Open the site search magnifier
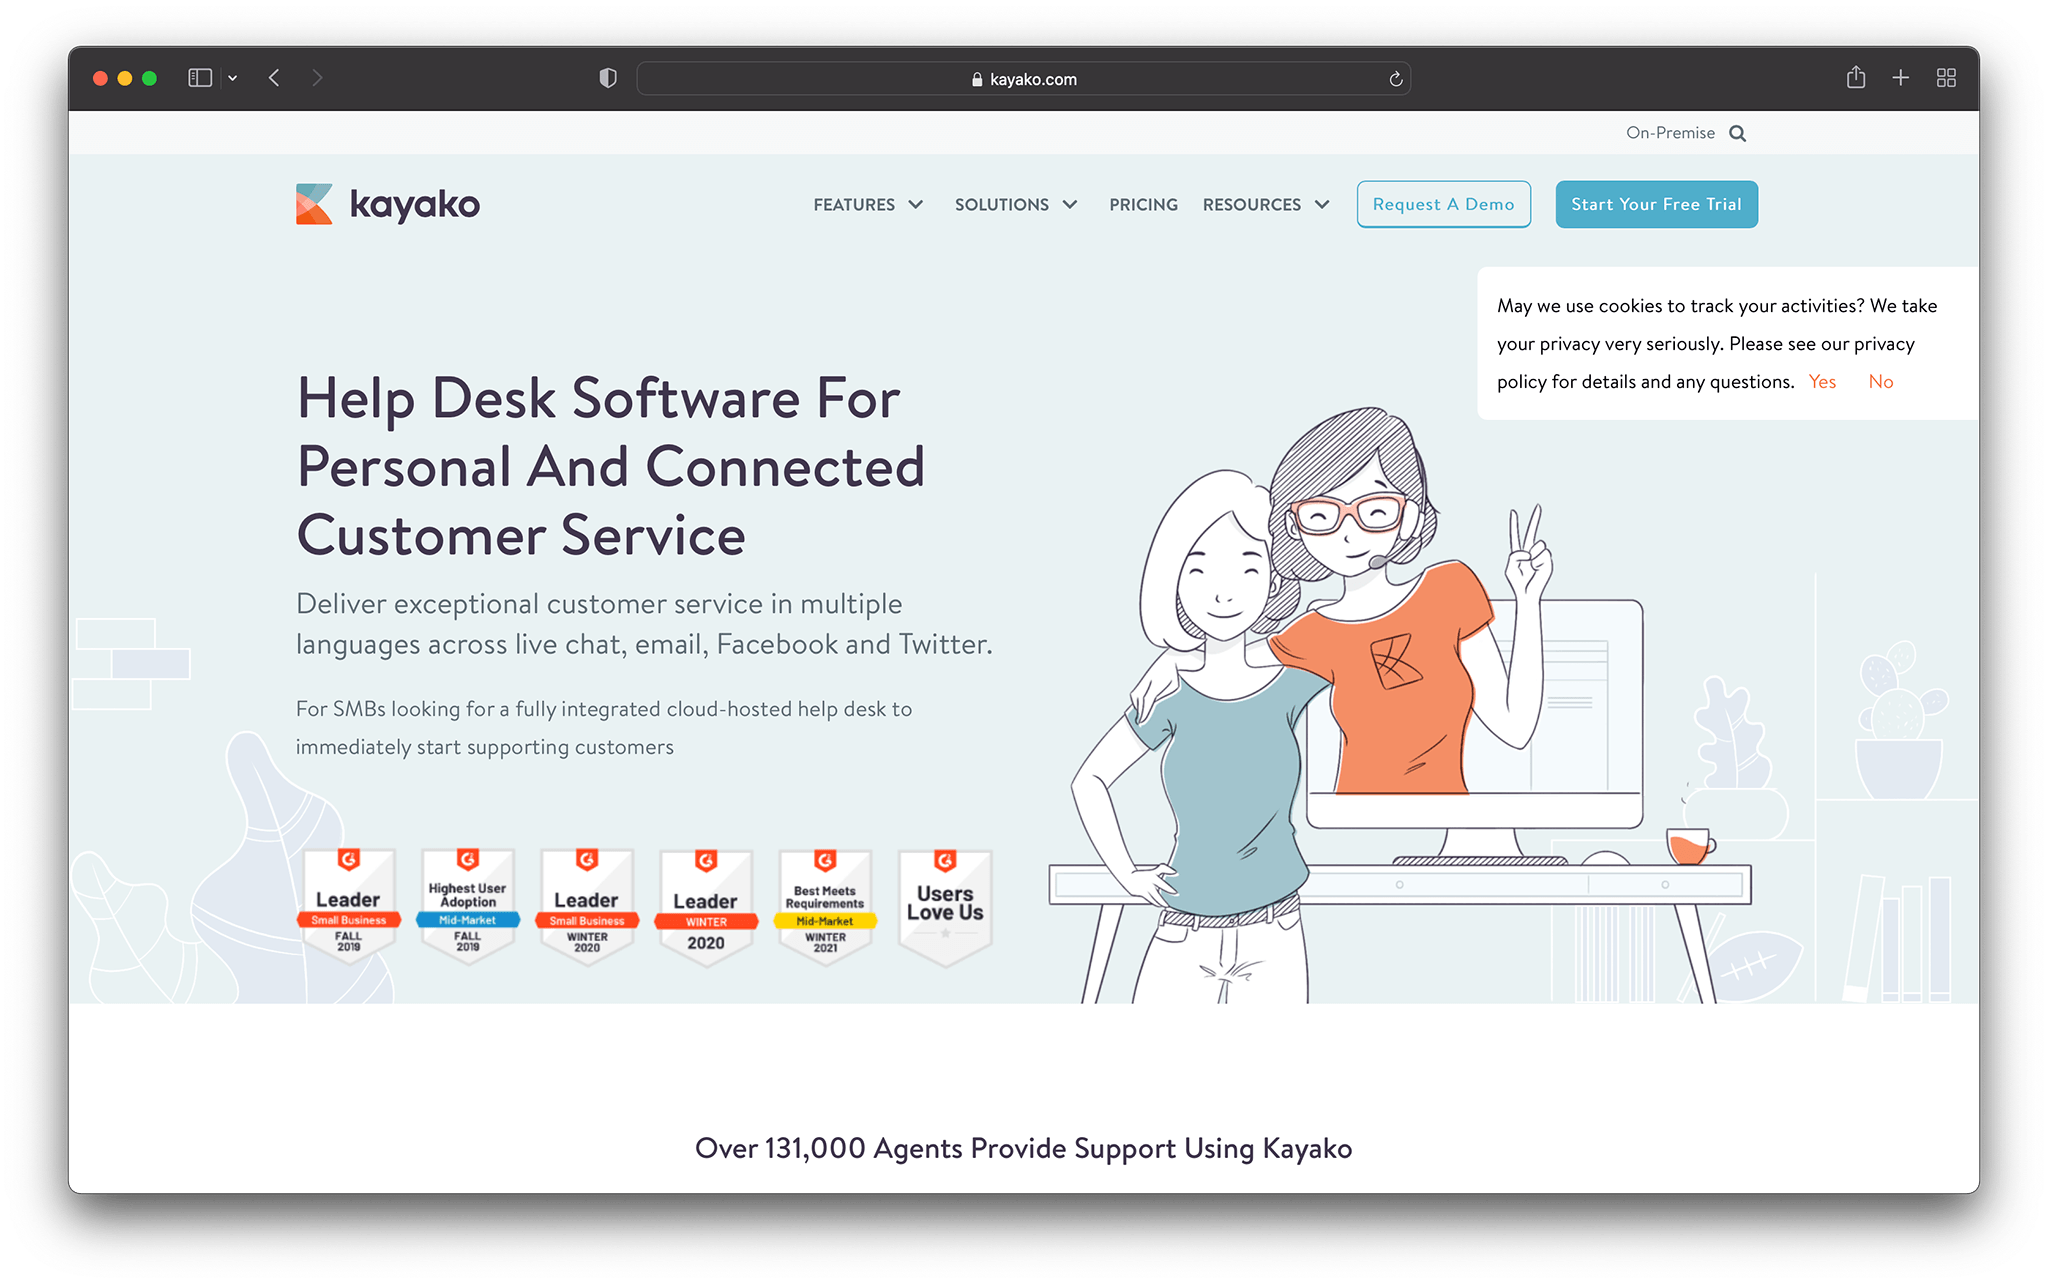This screenshot has width=2048, height=1284. tap(1739, 132)
